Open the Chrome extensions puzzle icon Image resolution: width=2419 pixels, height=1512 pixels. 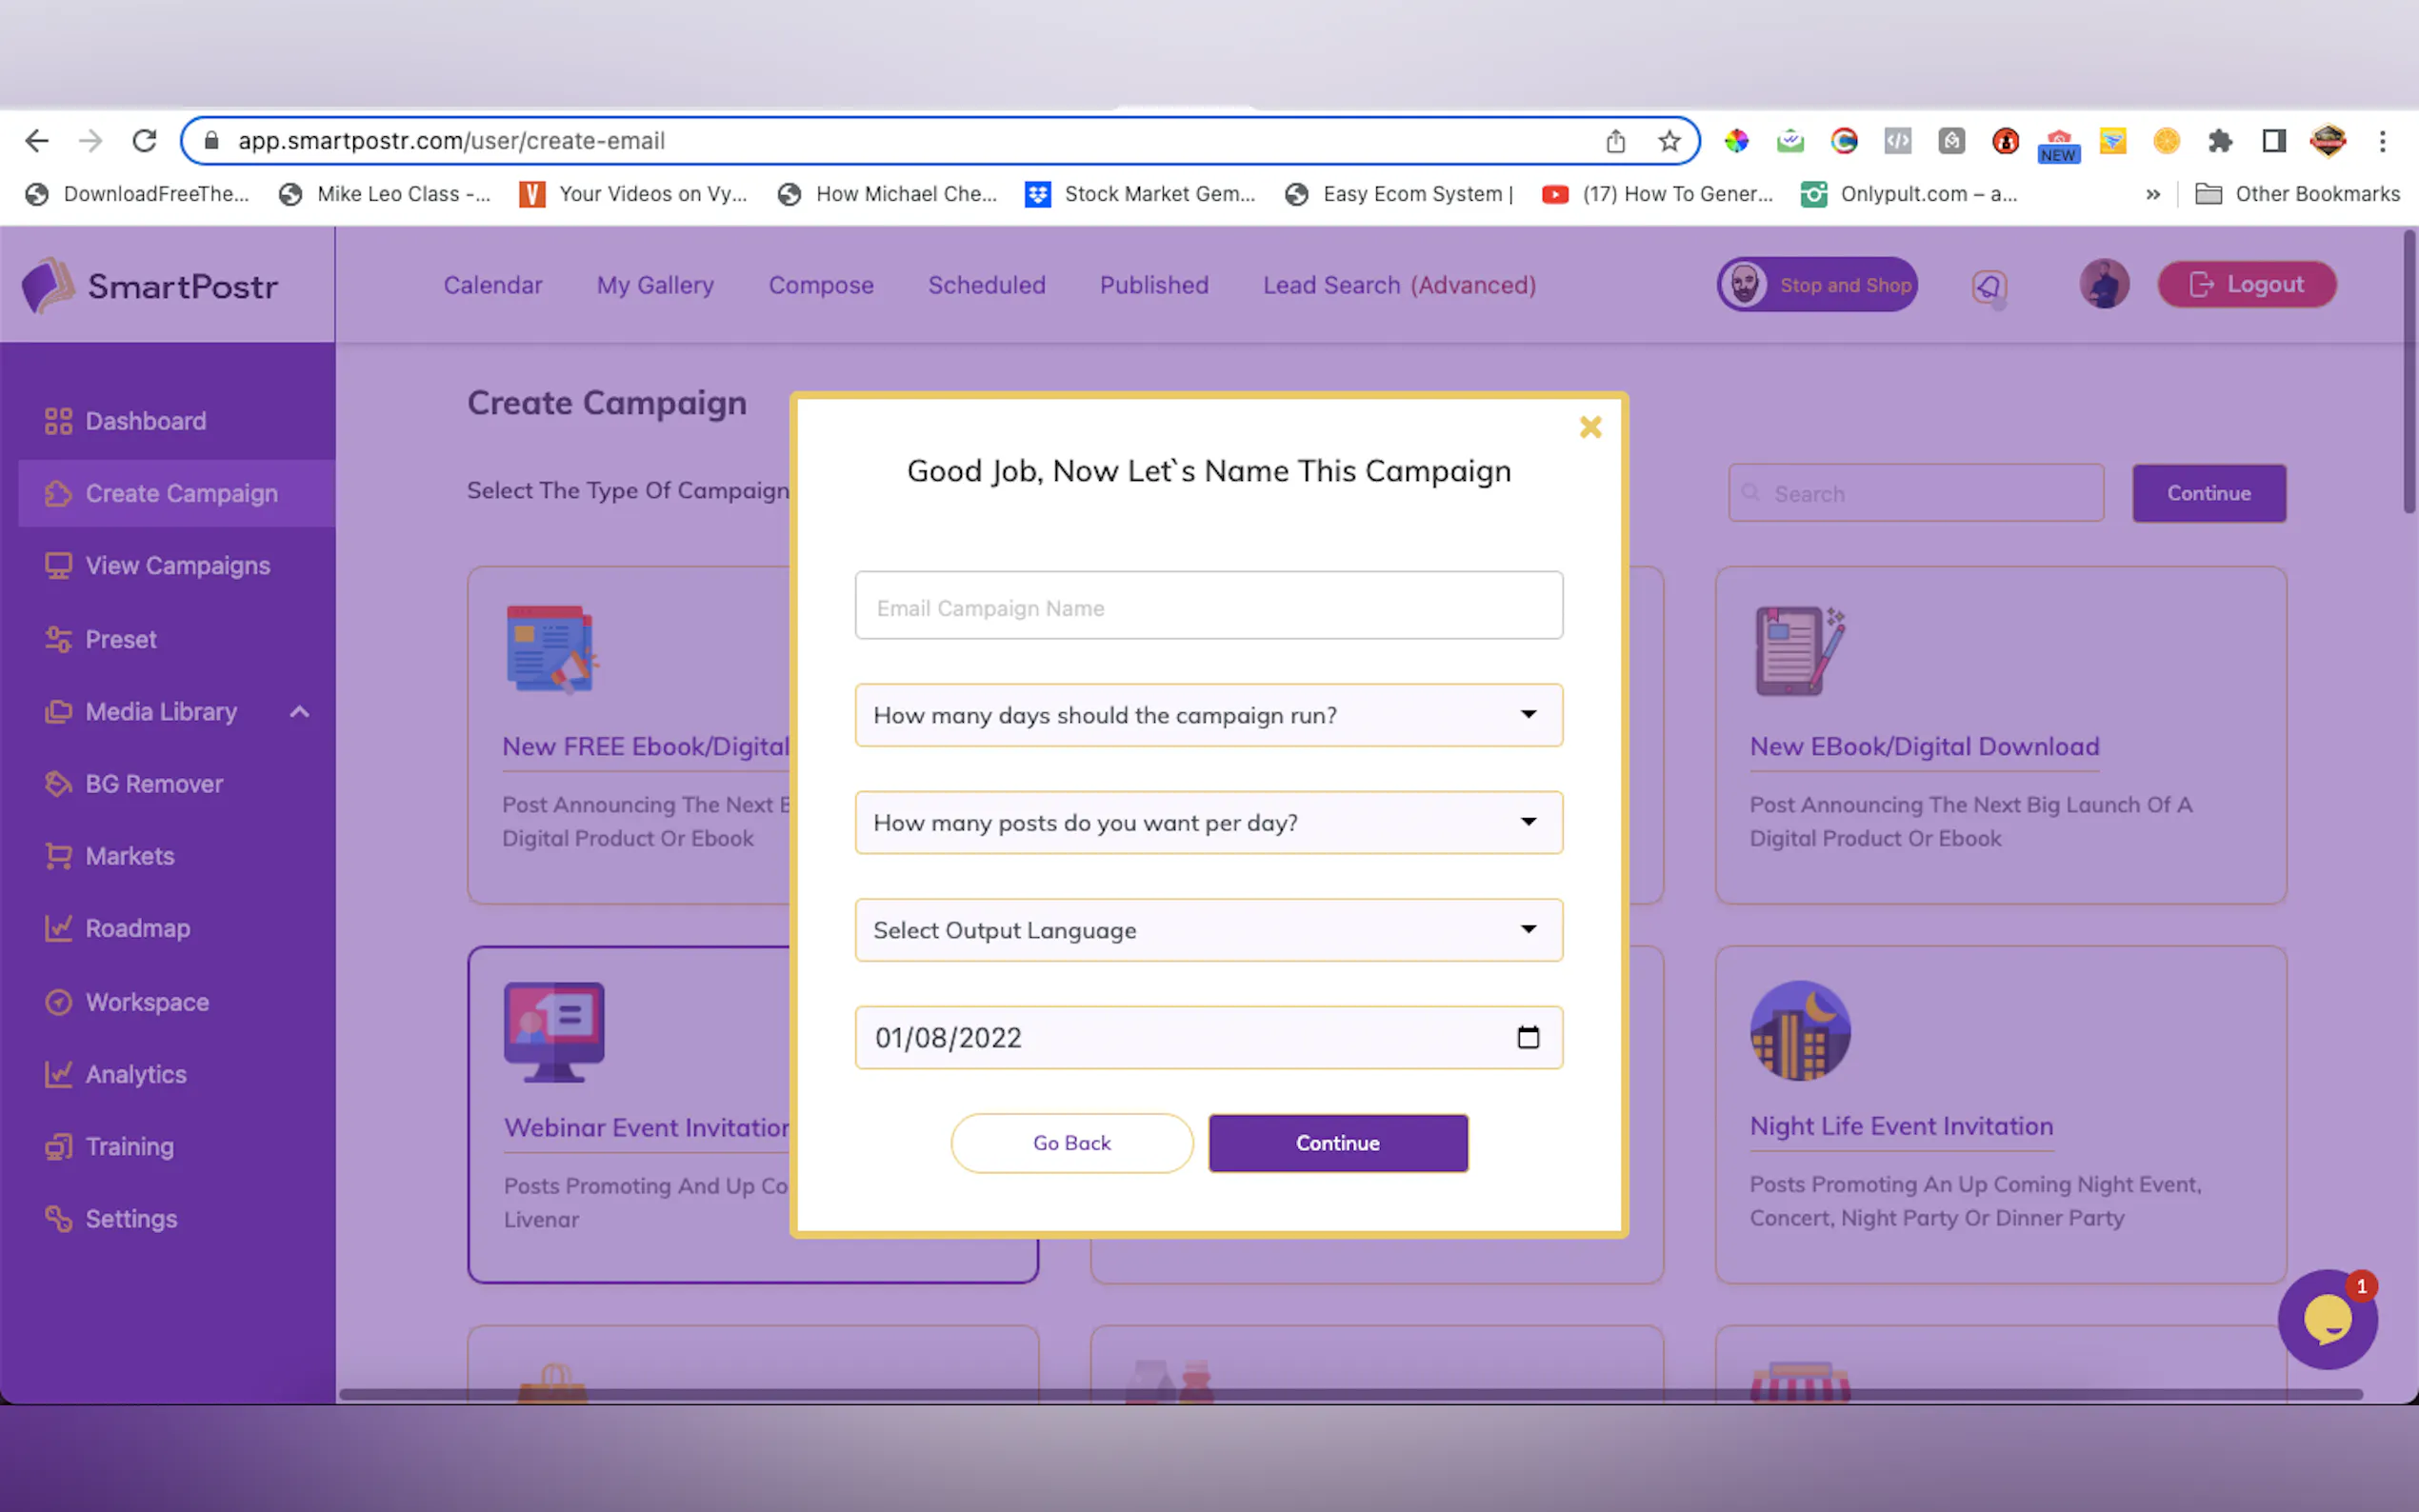pyautogui.click(x=2220, y=141)
